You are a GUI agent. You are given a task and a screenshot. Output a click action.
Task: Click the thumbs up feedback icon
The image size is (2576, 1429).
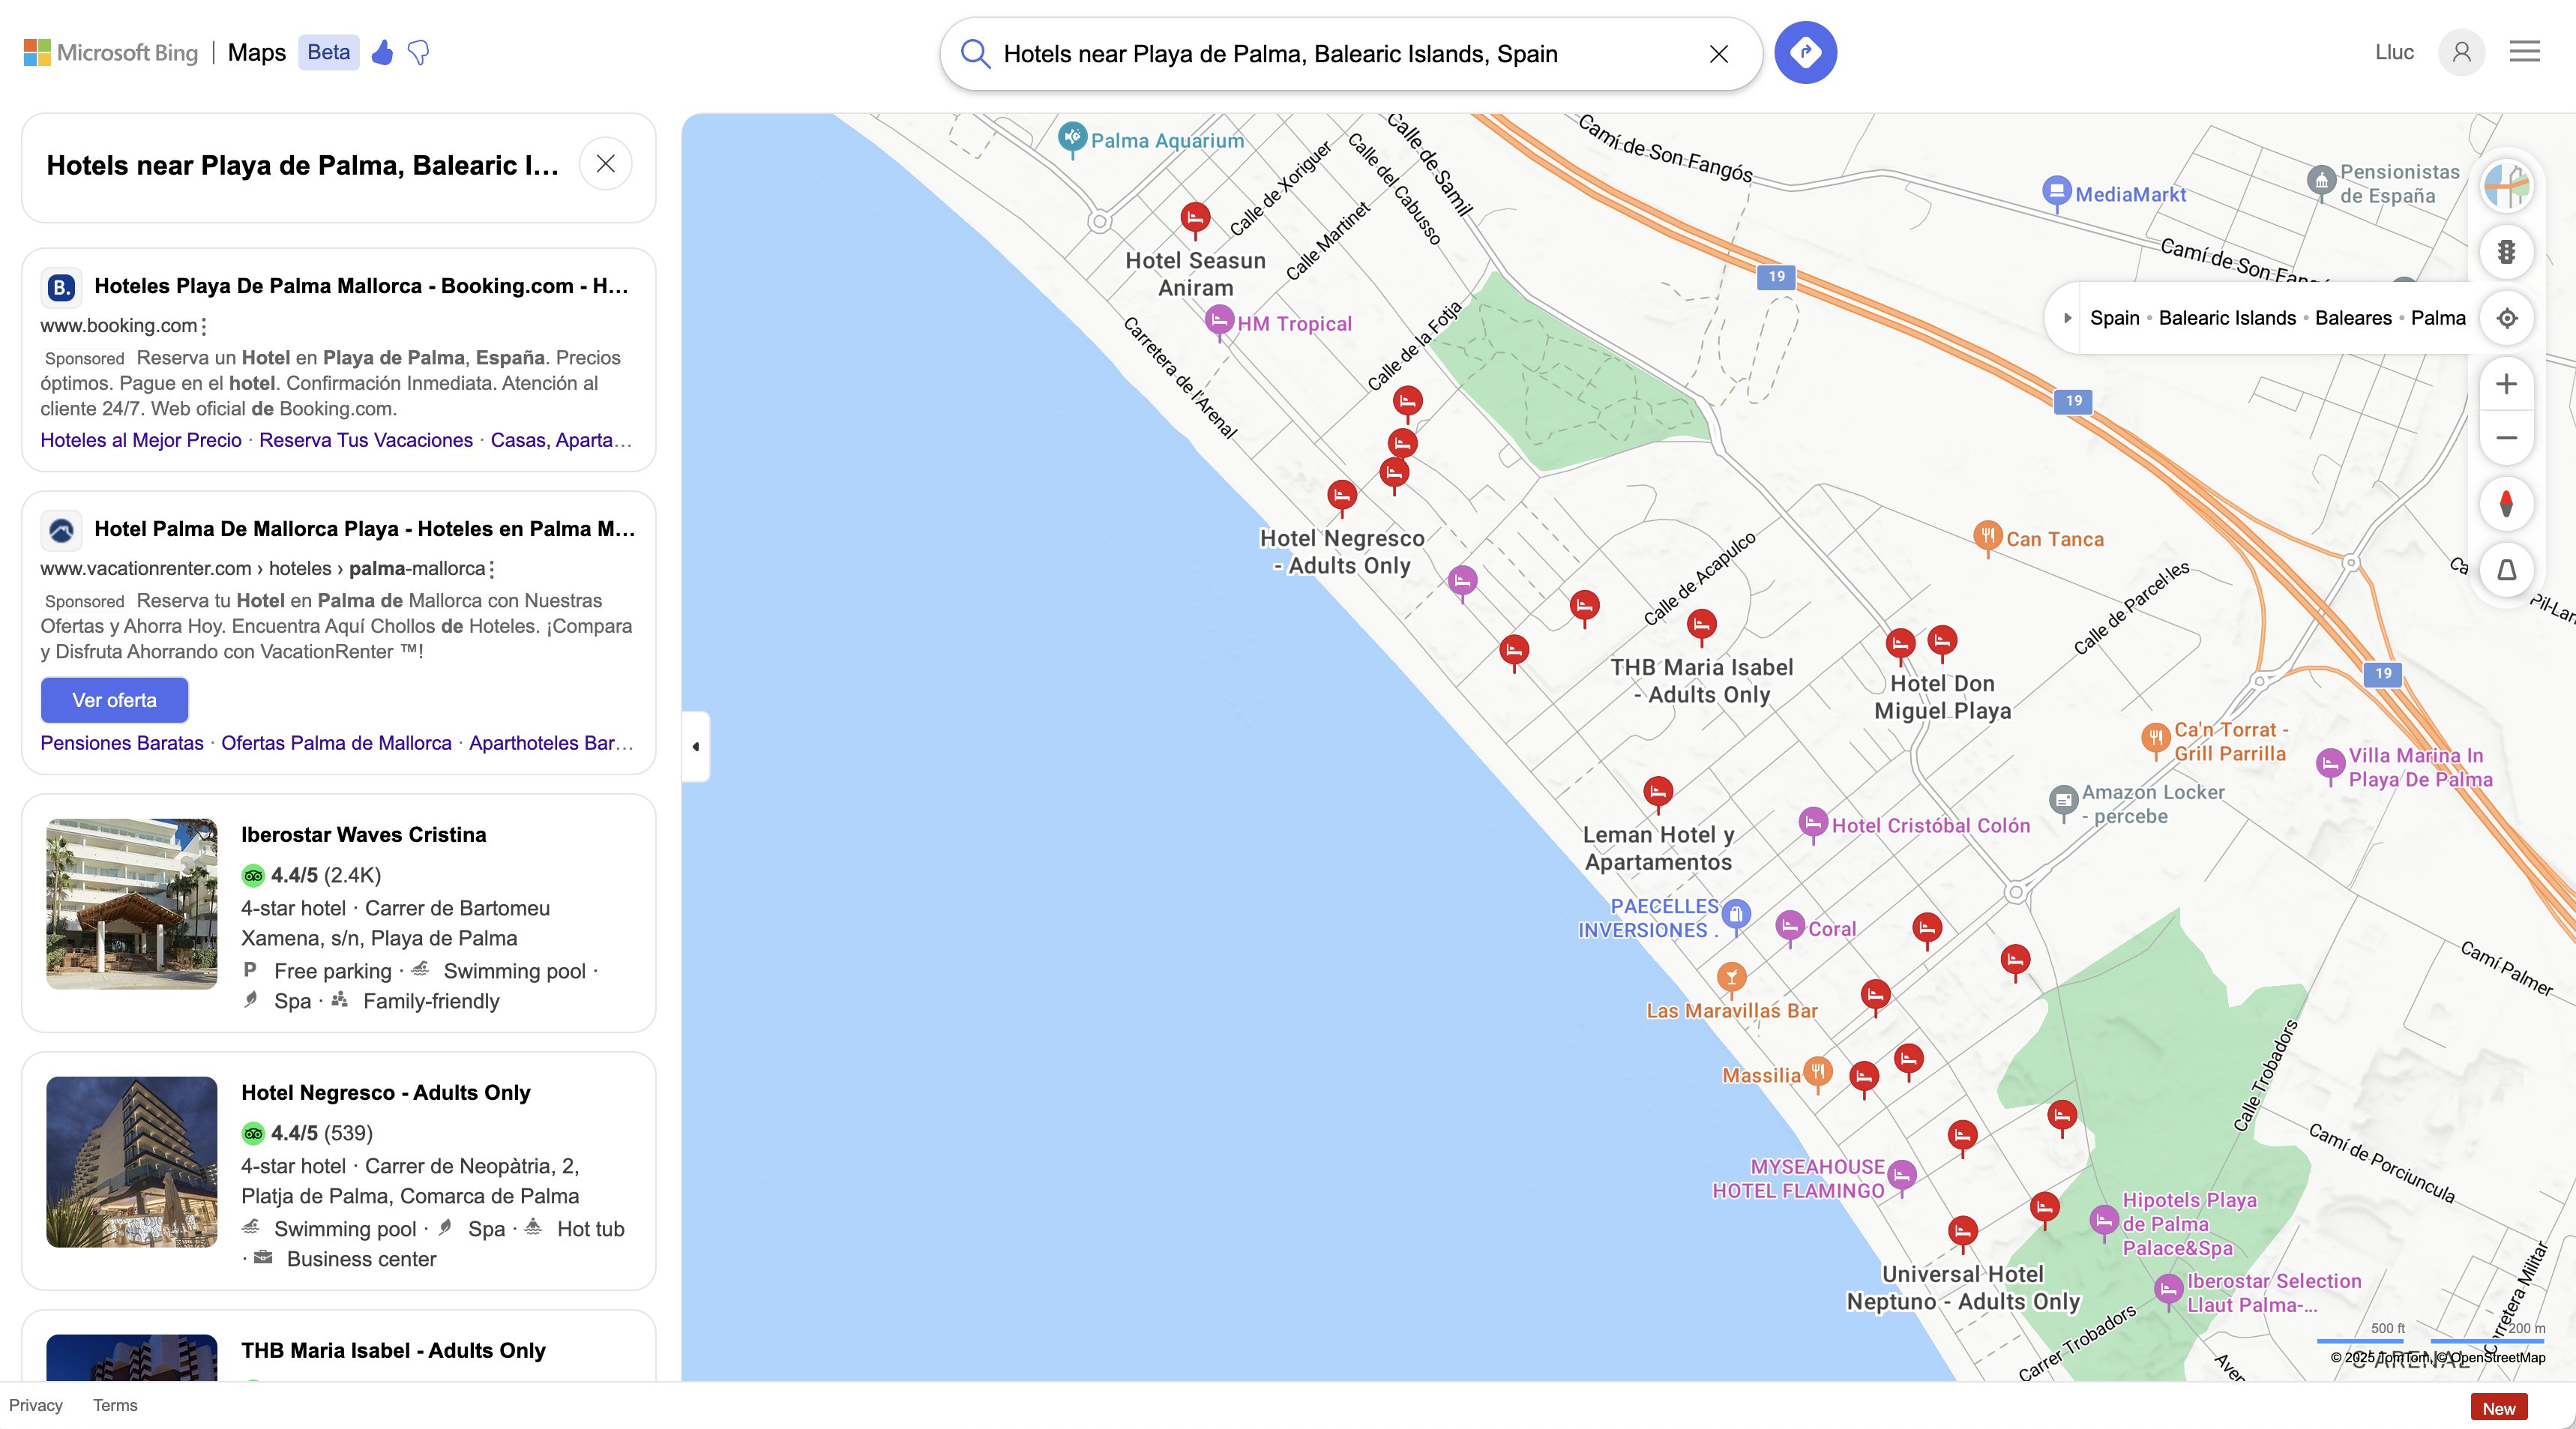382,52
